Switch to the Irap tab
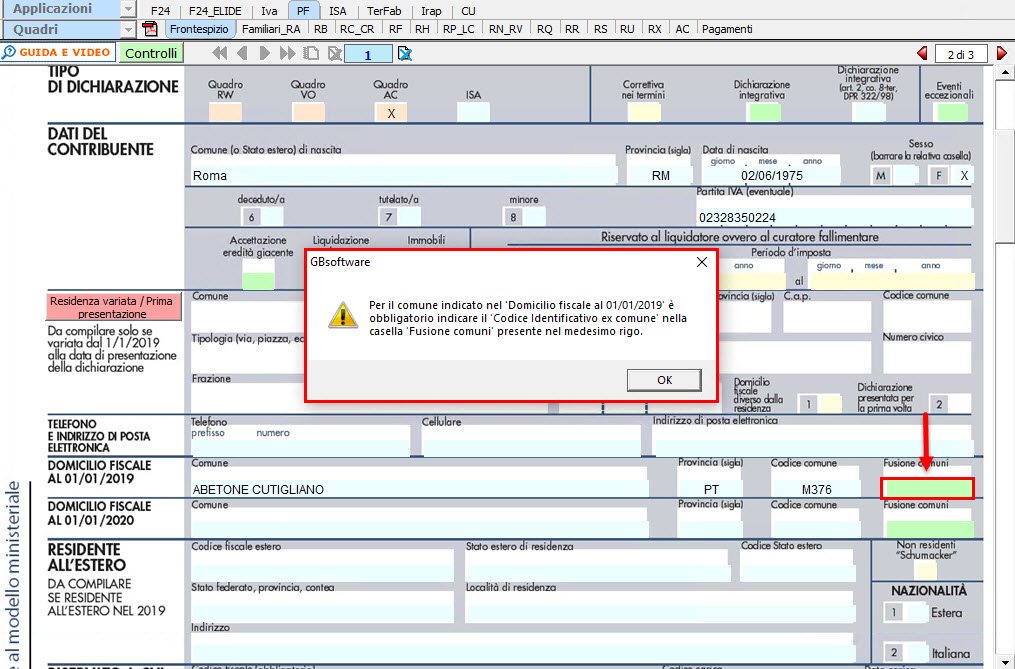The height and width of the screenshot is (669, 1015). pos(431,11)
